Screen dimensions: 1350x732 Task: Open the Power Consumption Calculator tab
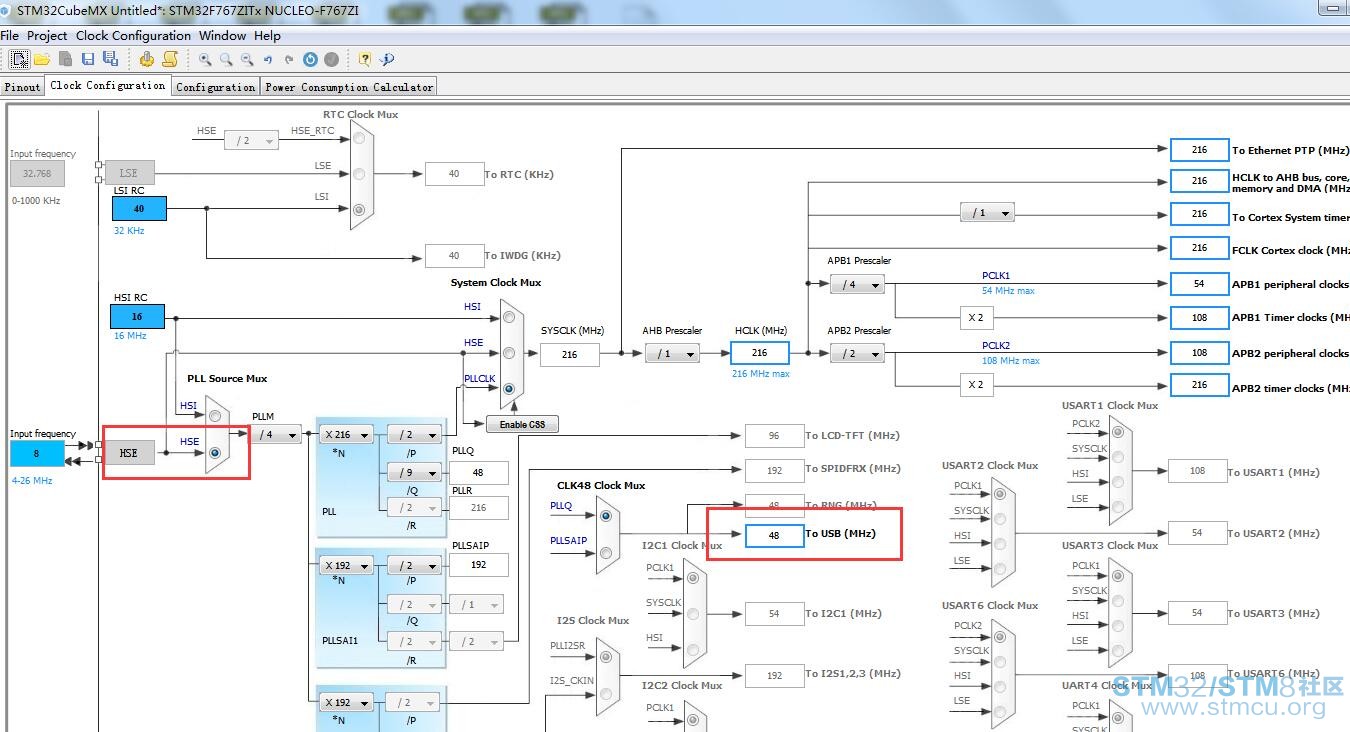coord(349,87)
